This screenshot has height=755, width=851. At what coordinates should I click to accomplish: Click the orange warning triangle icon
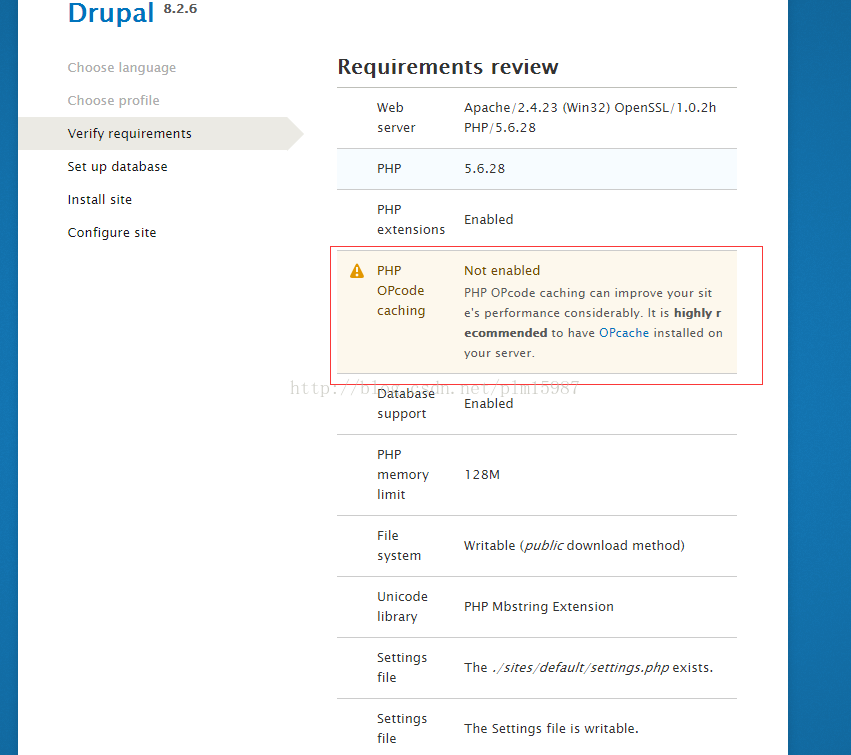(357, 271)
